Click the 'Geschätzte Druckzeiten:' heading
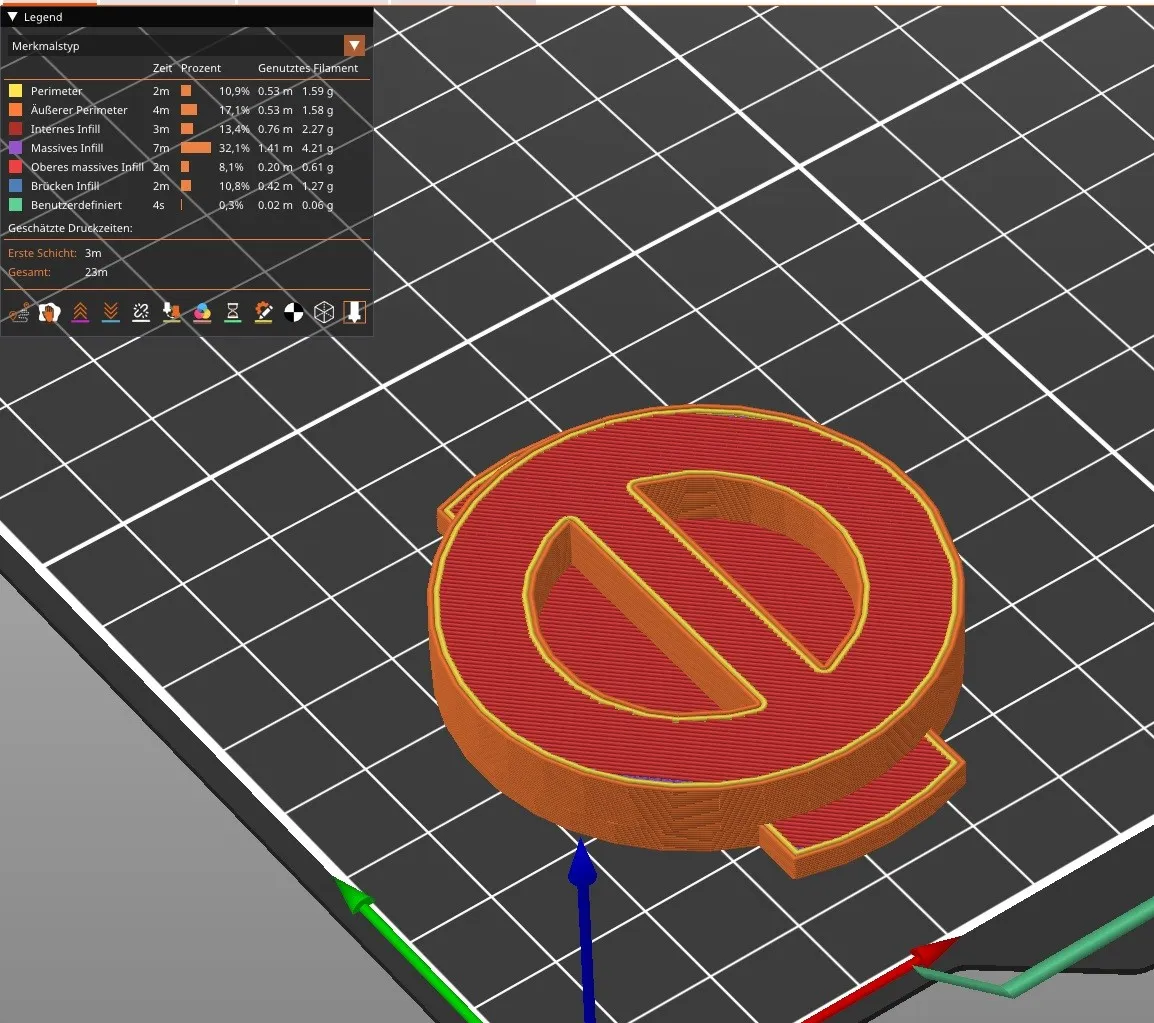1154x1023 pixels. [70, 228]
